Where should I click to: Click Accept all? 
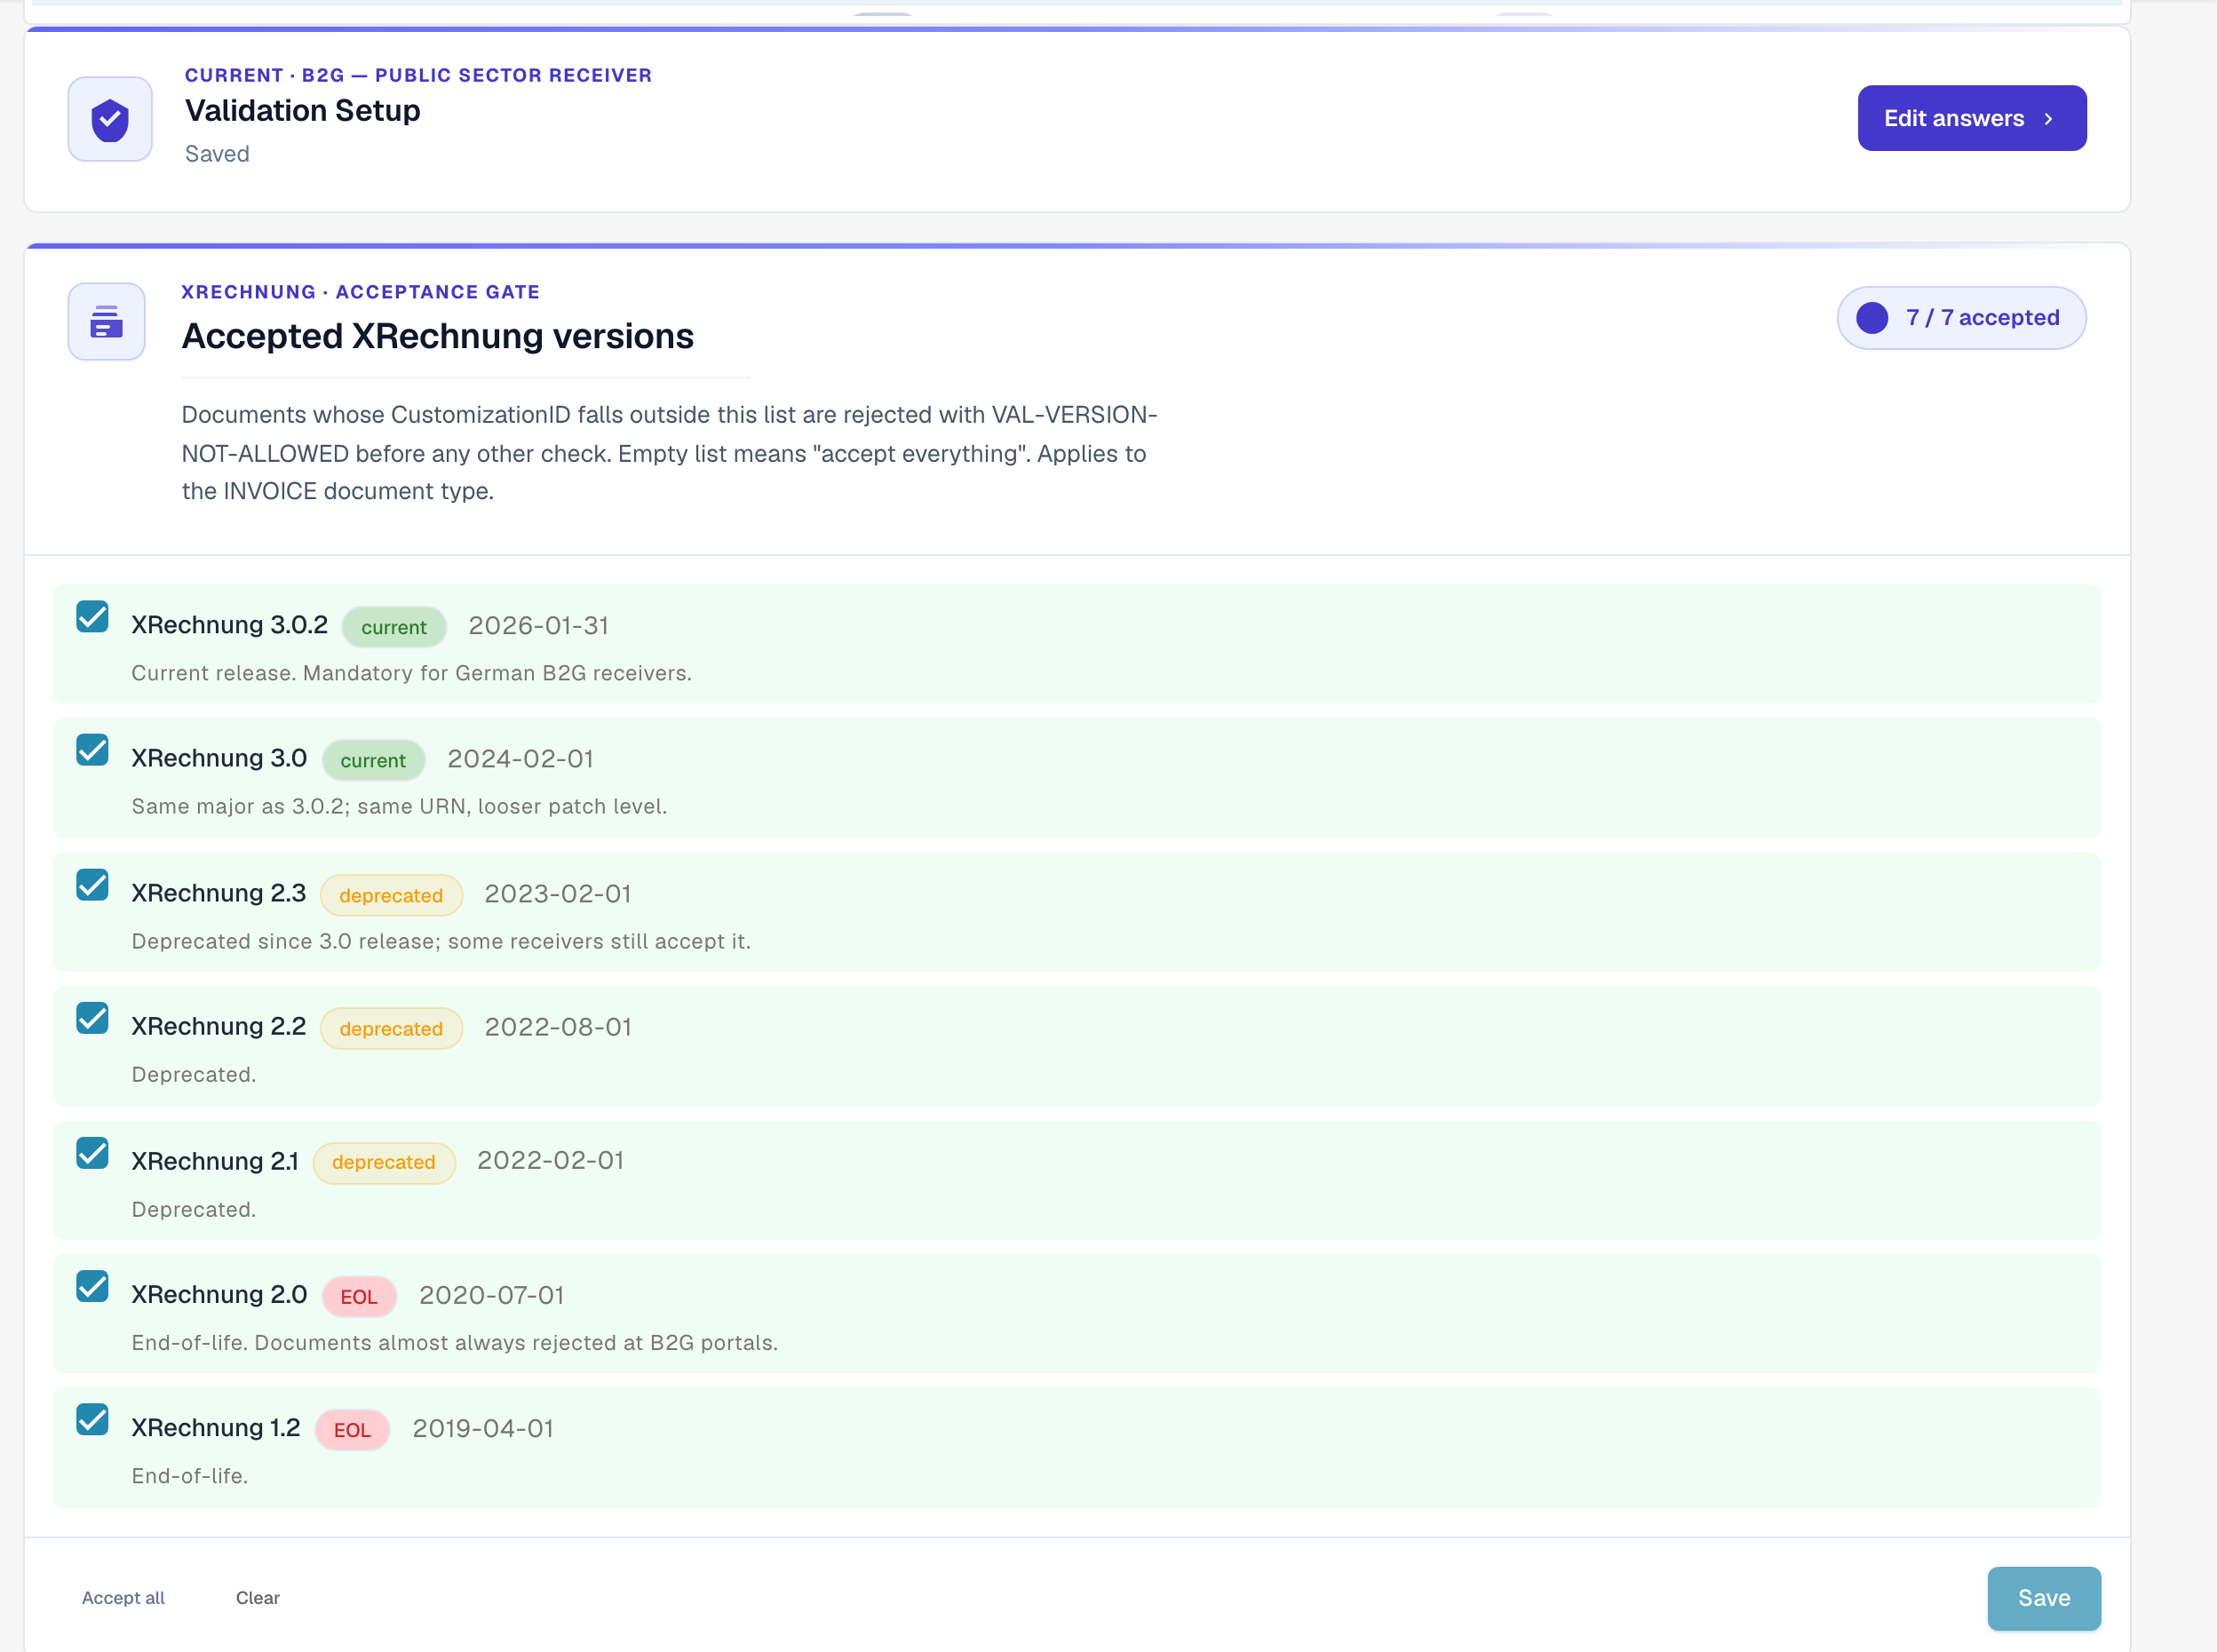123,1598
